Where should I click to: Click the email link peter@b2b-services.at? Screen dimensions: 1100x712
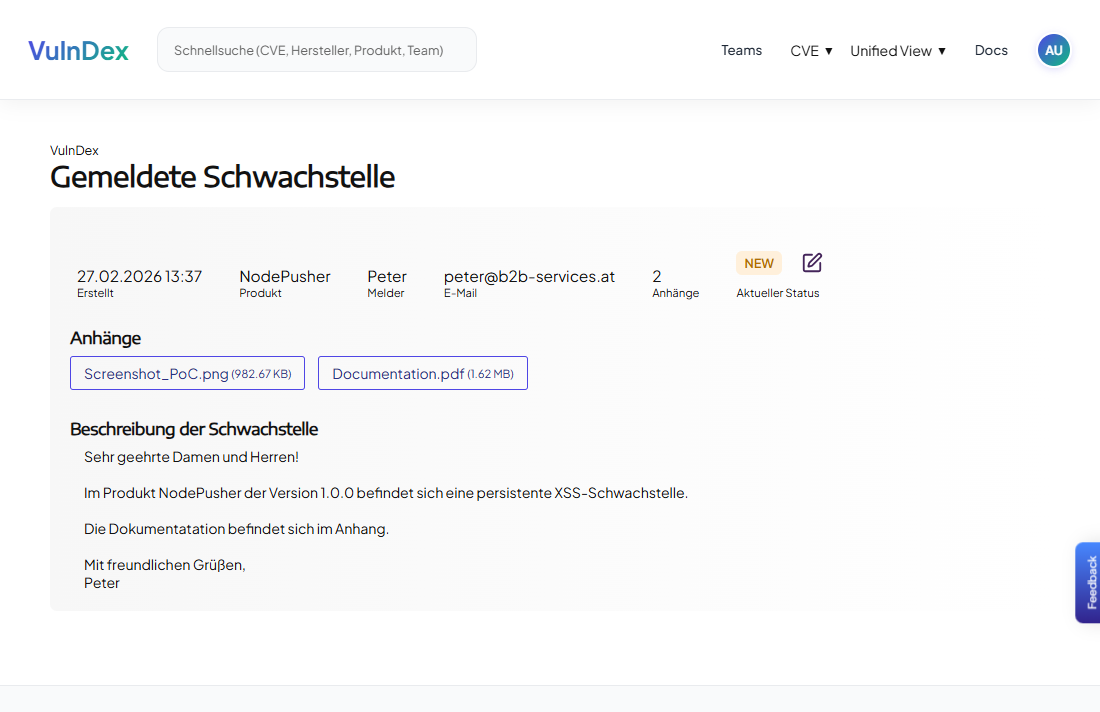click(529, 276)
